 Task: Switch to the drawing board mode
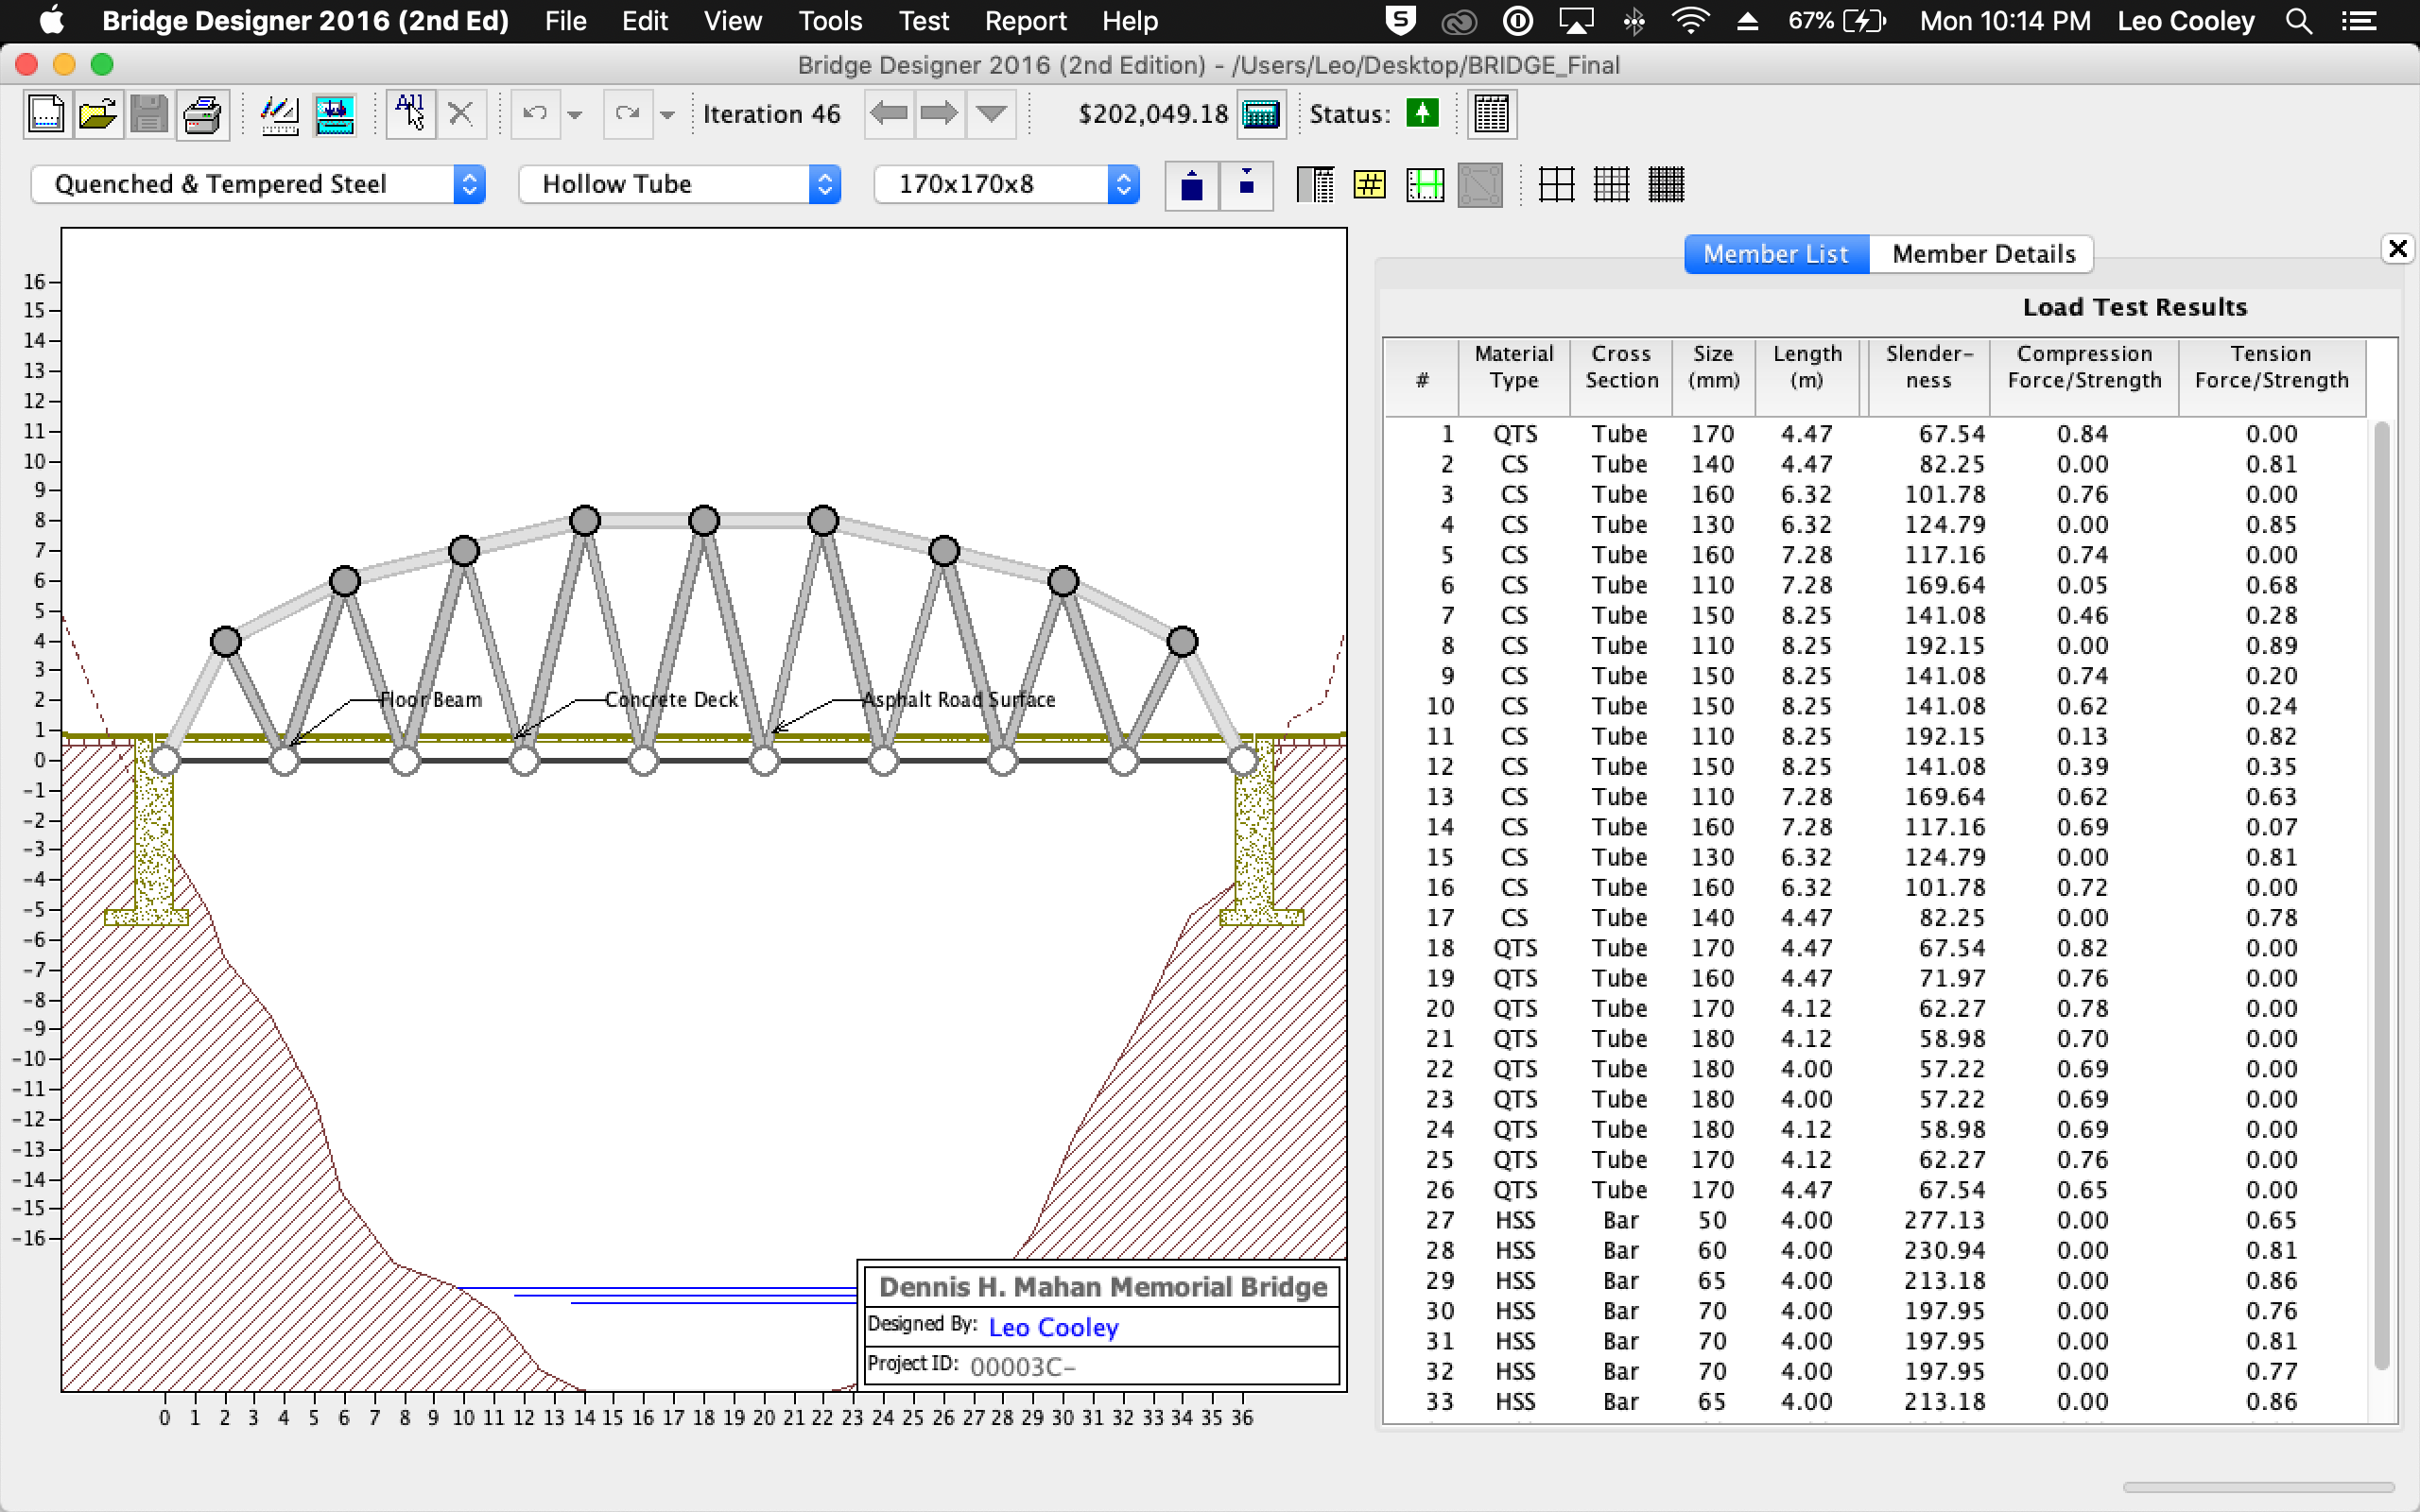pos(280,114)
